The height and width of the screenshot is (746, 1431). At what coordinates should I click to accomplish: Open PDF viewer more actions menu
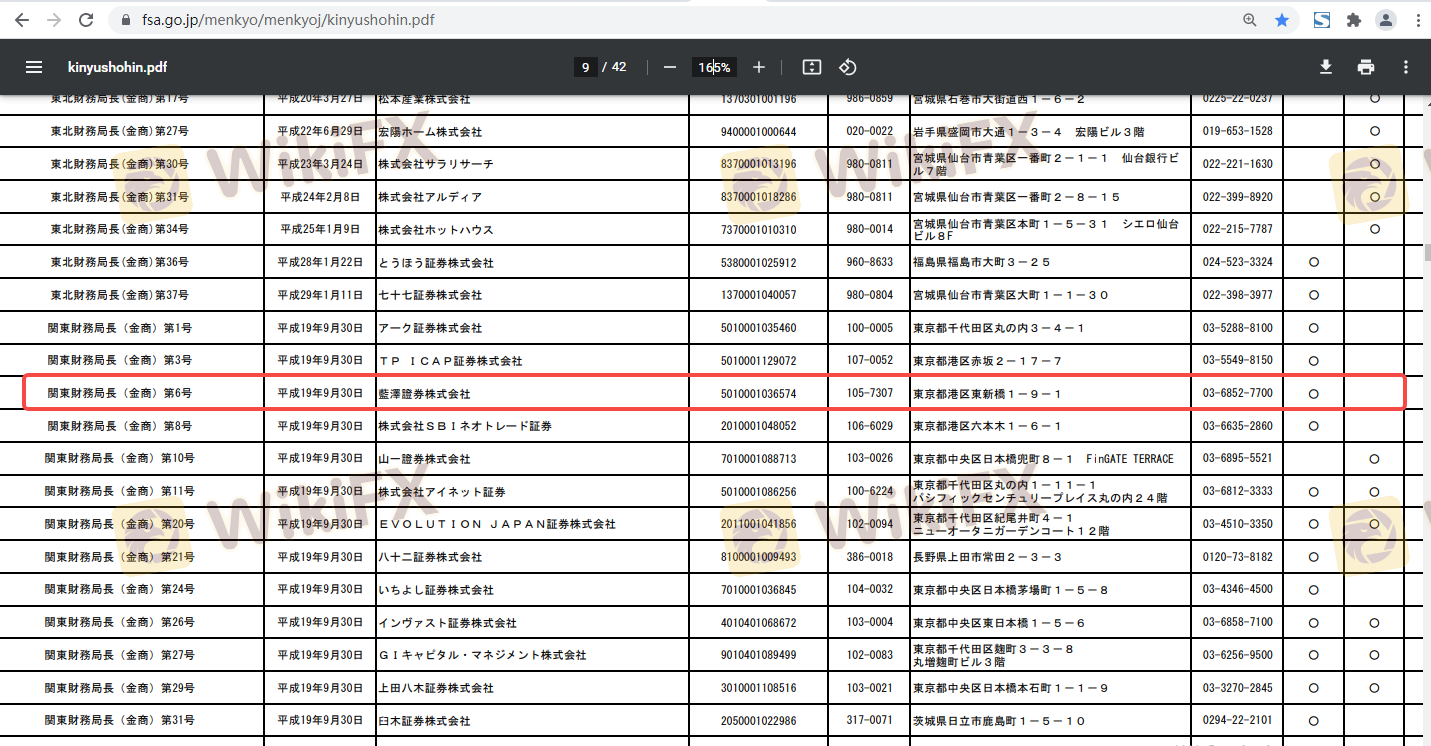1406,67
